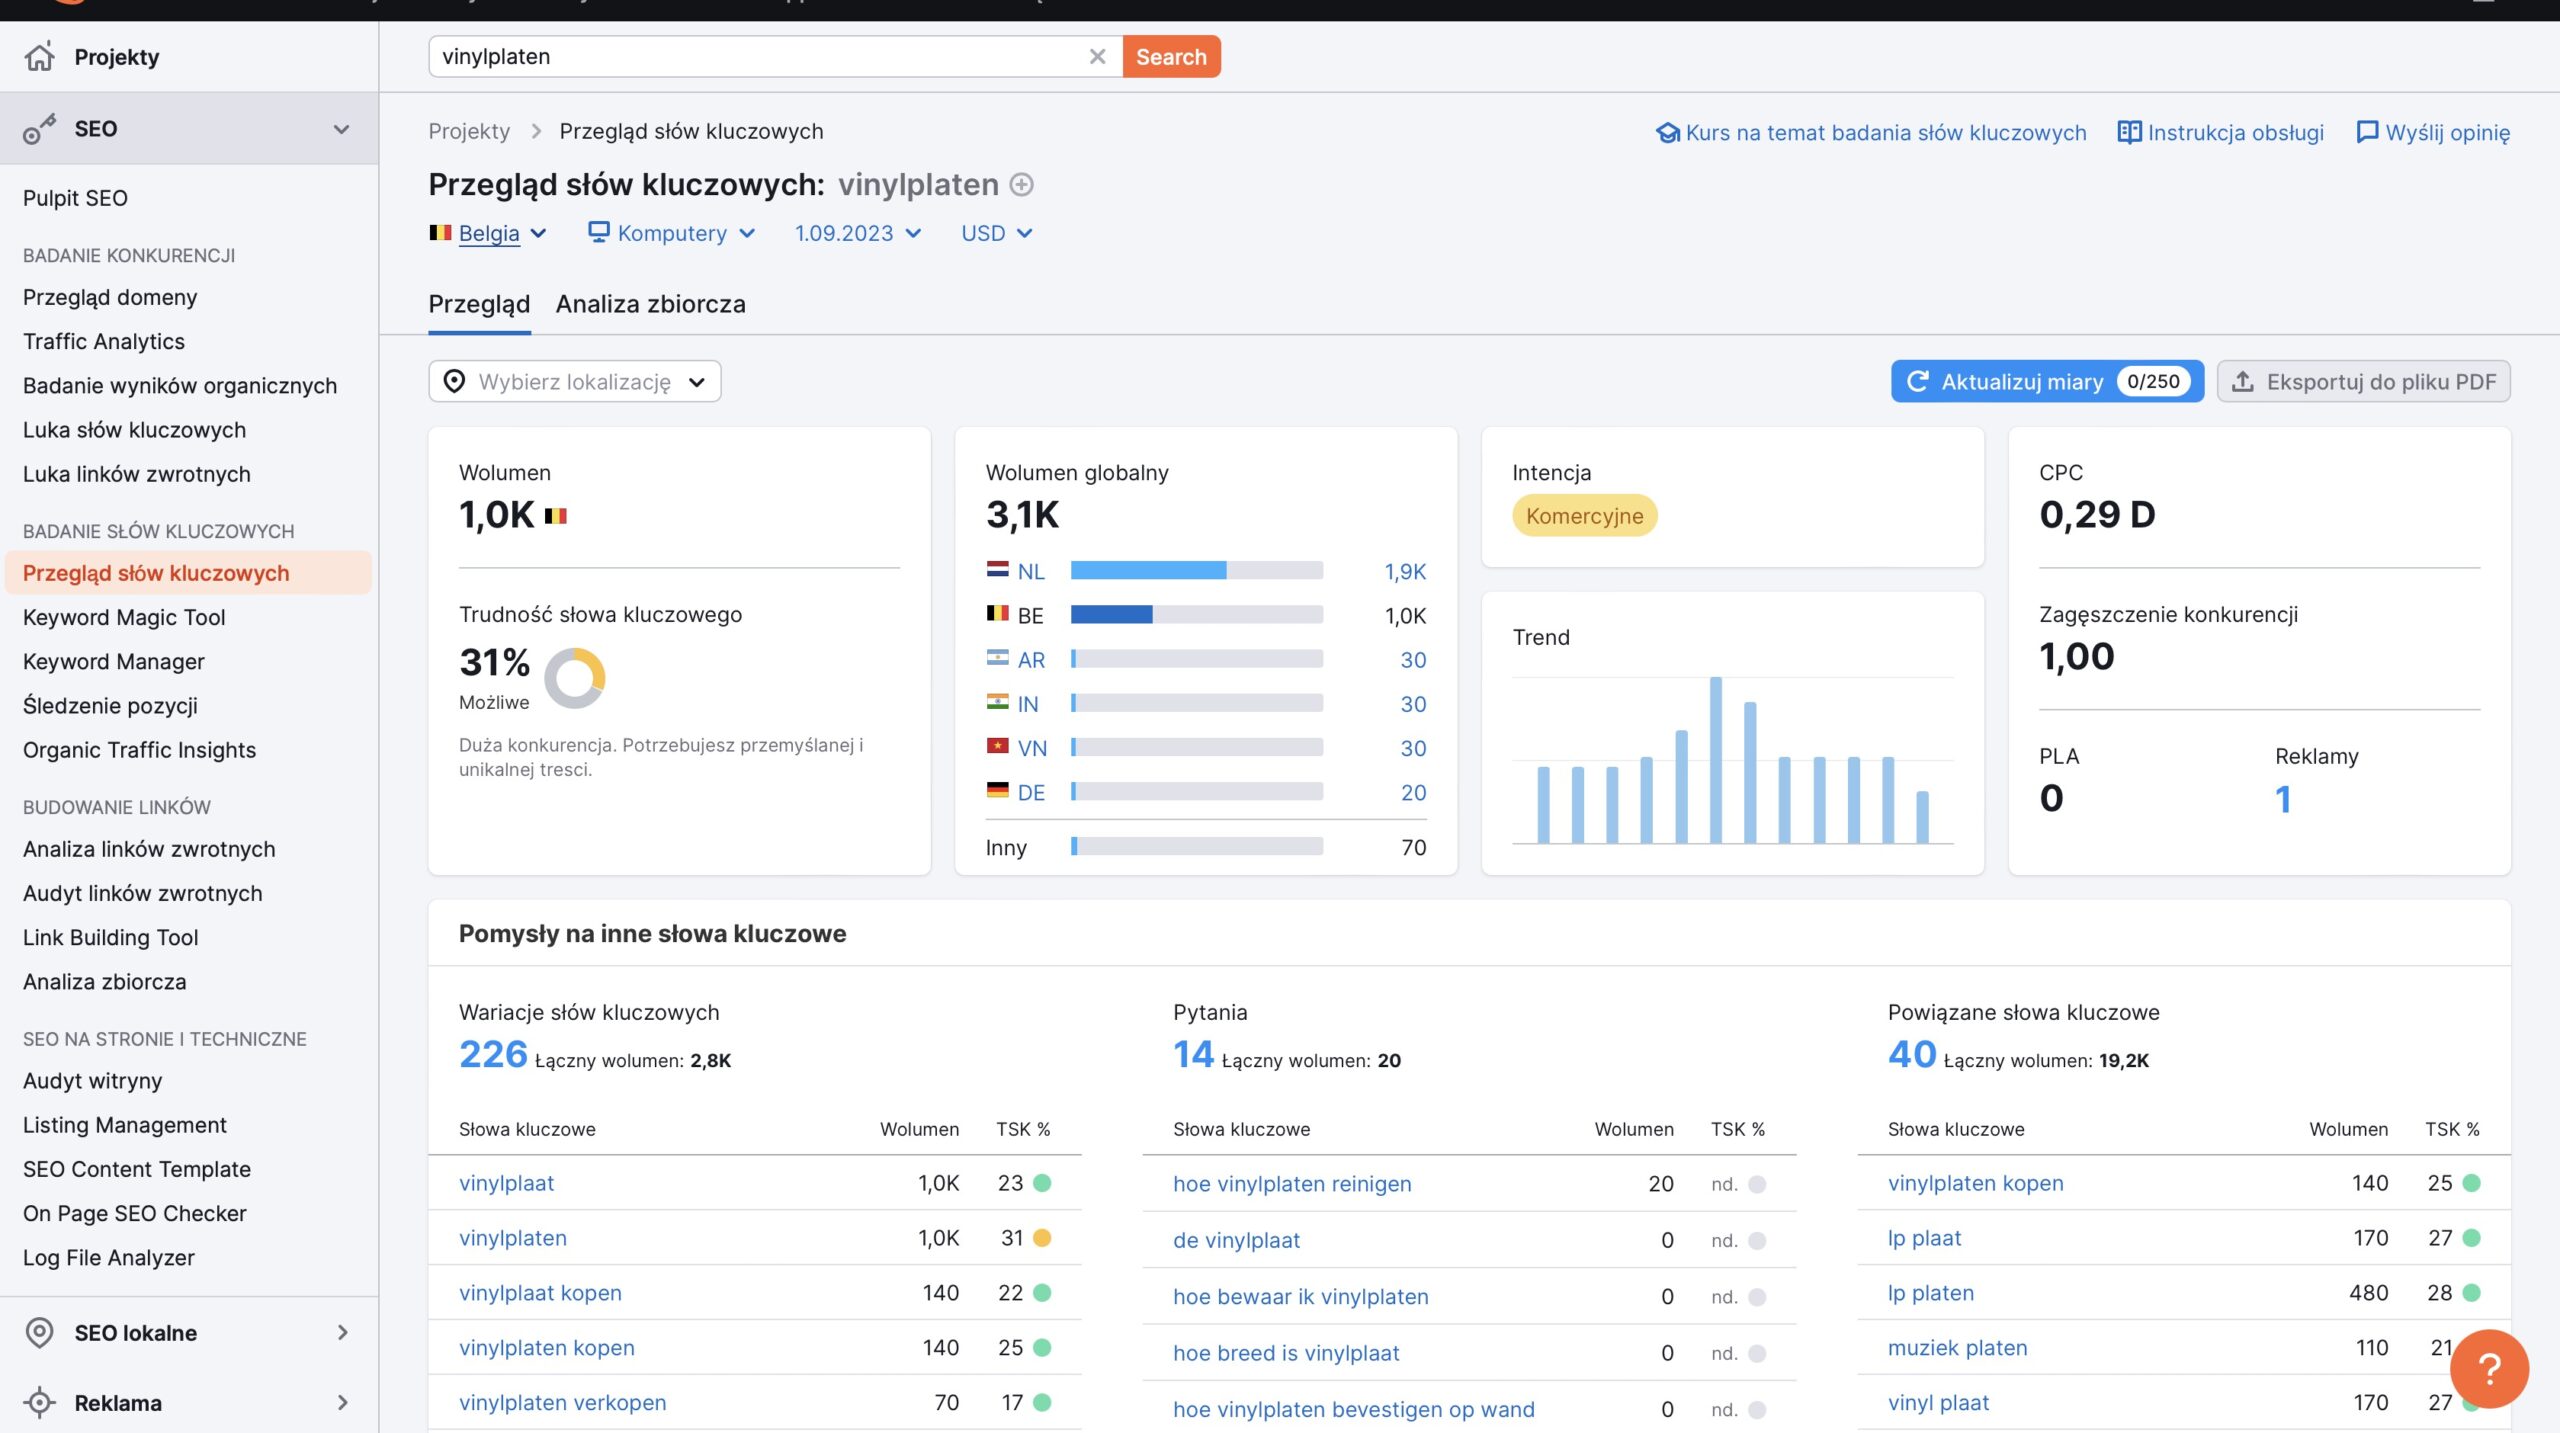Click the SEO key icon

pyautogui.click(x=39, y=129)
